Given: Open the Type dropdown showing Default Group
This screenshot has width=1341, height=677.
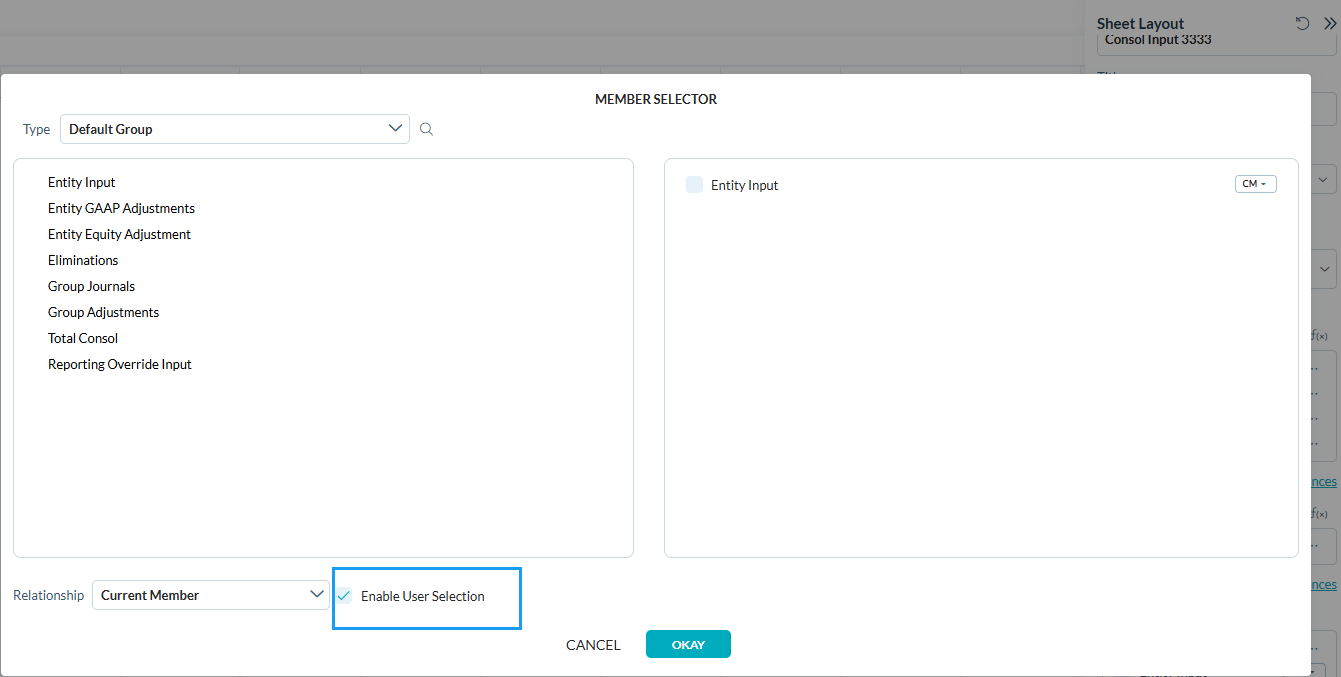Looking at the screenshot, I should 235,129.
